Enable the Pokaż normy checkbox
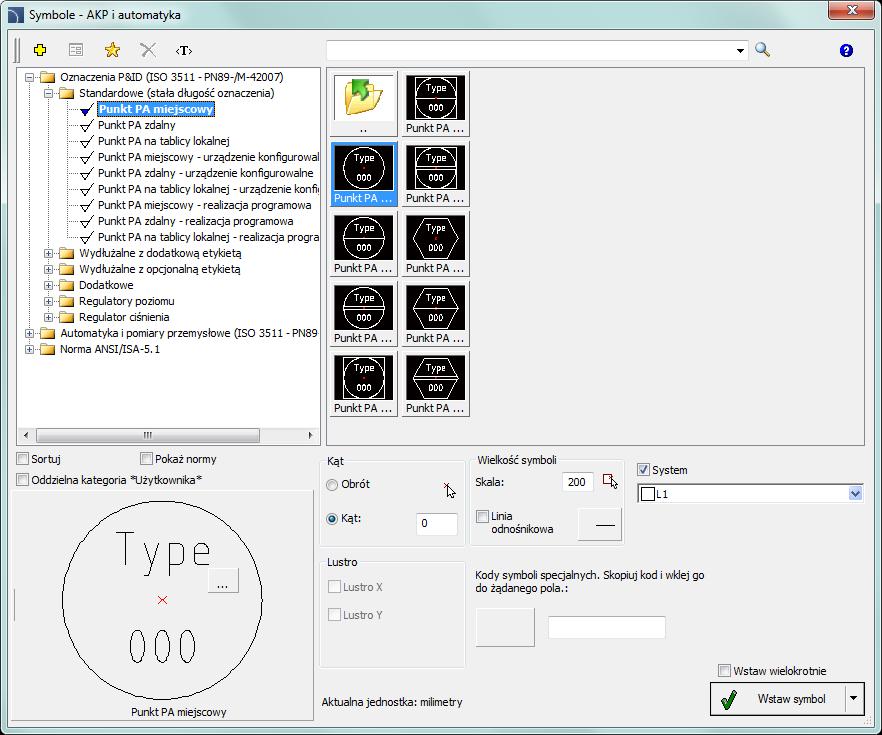This screenshot has width=882, height=735. [x=146, y=458]
